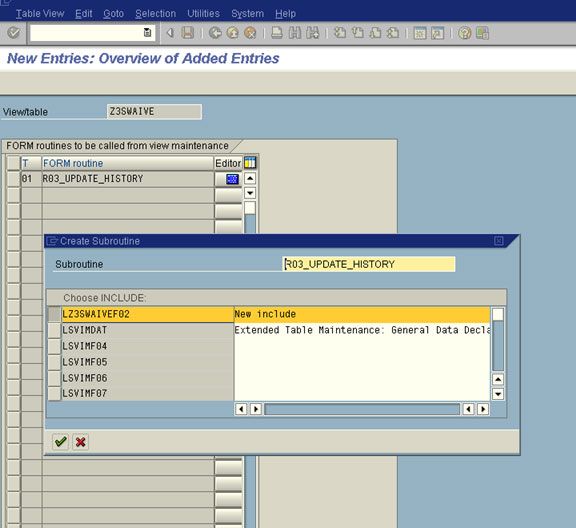576x528 pixels.
Task: Select row for LSVIMF04 include
Action: coord(54,346)
